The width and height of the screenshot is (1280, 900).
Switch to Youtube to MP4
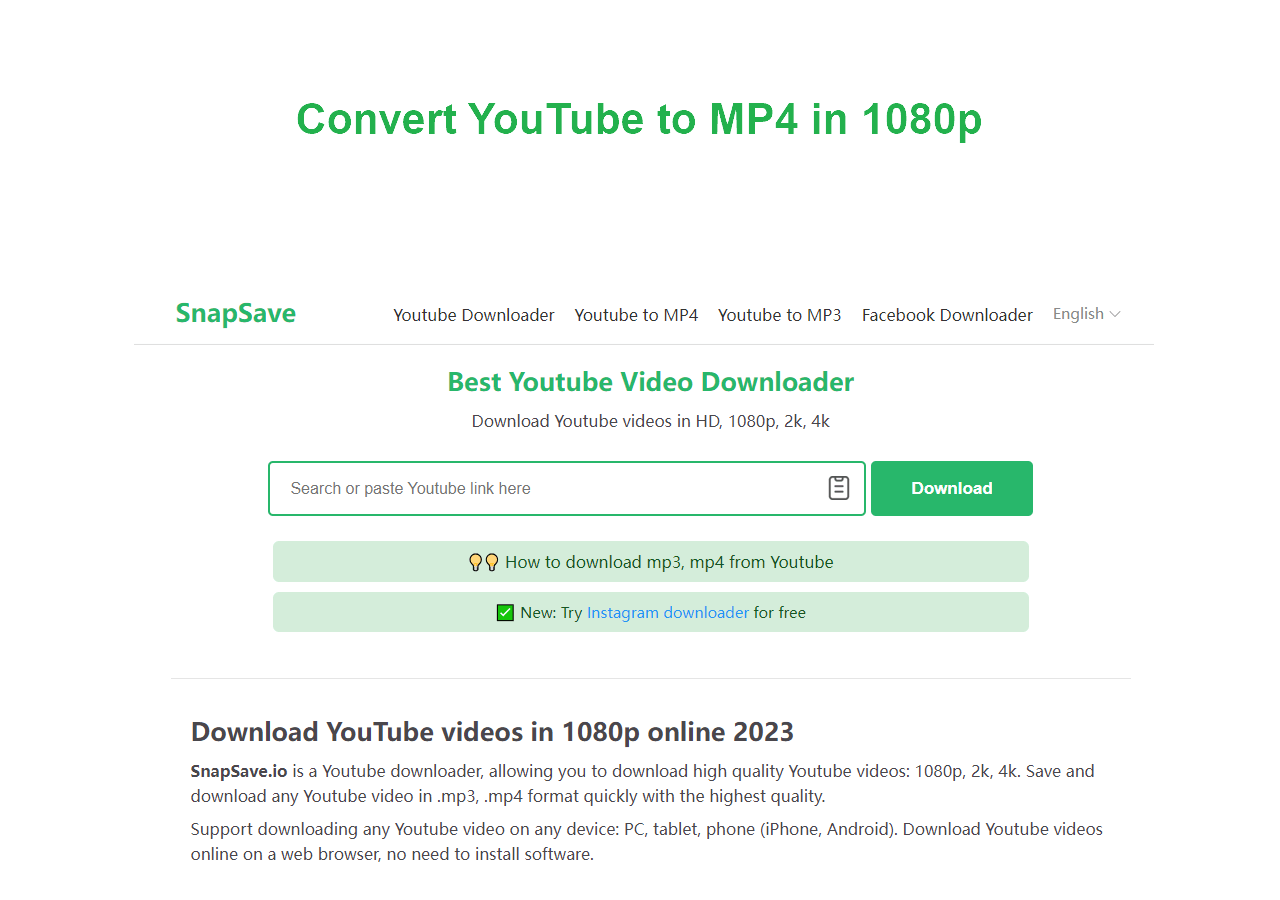click(x=636, y=314)
